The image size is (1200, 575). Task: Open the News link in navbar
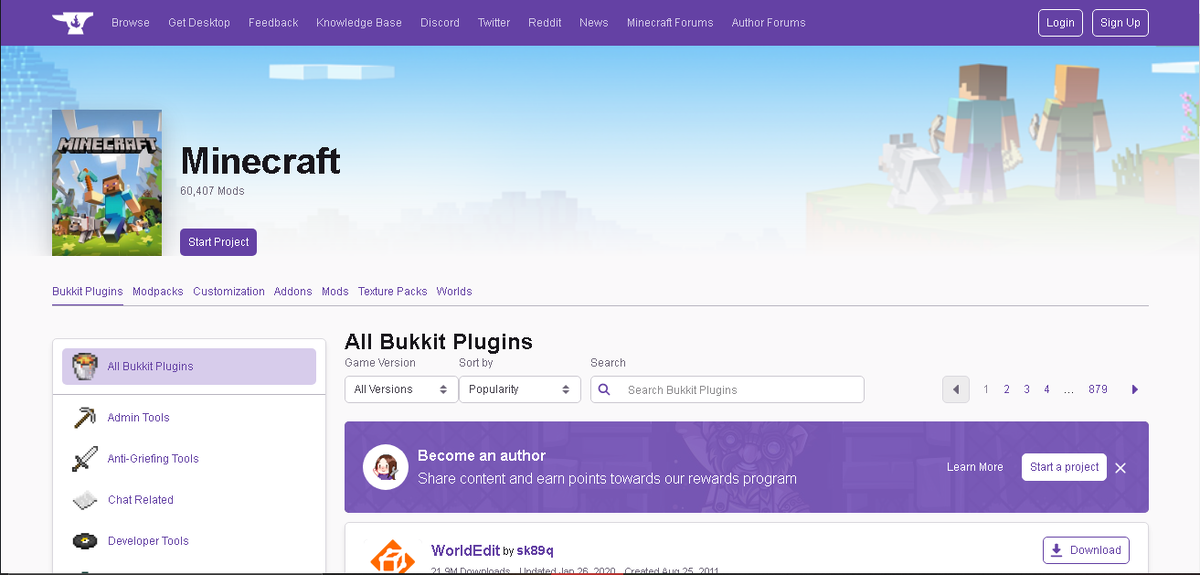click(594, 22)
